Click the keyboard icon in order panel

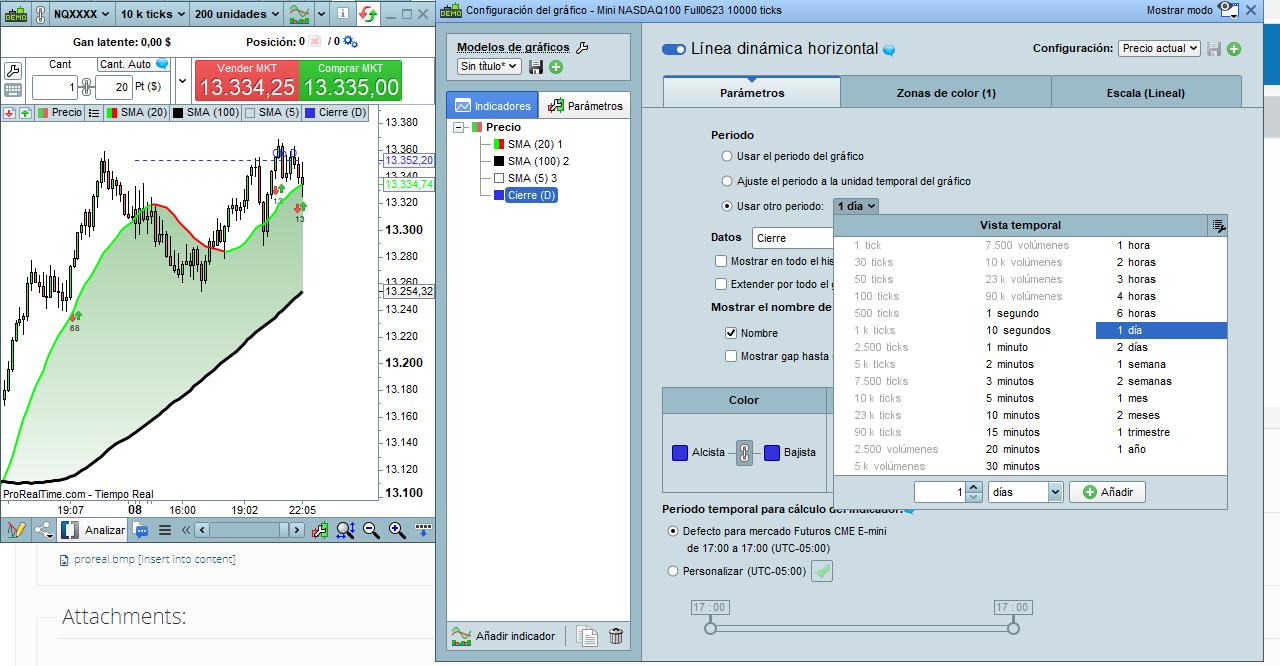coord(13,90)
